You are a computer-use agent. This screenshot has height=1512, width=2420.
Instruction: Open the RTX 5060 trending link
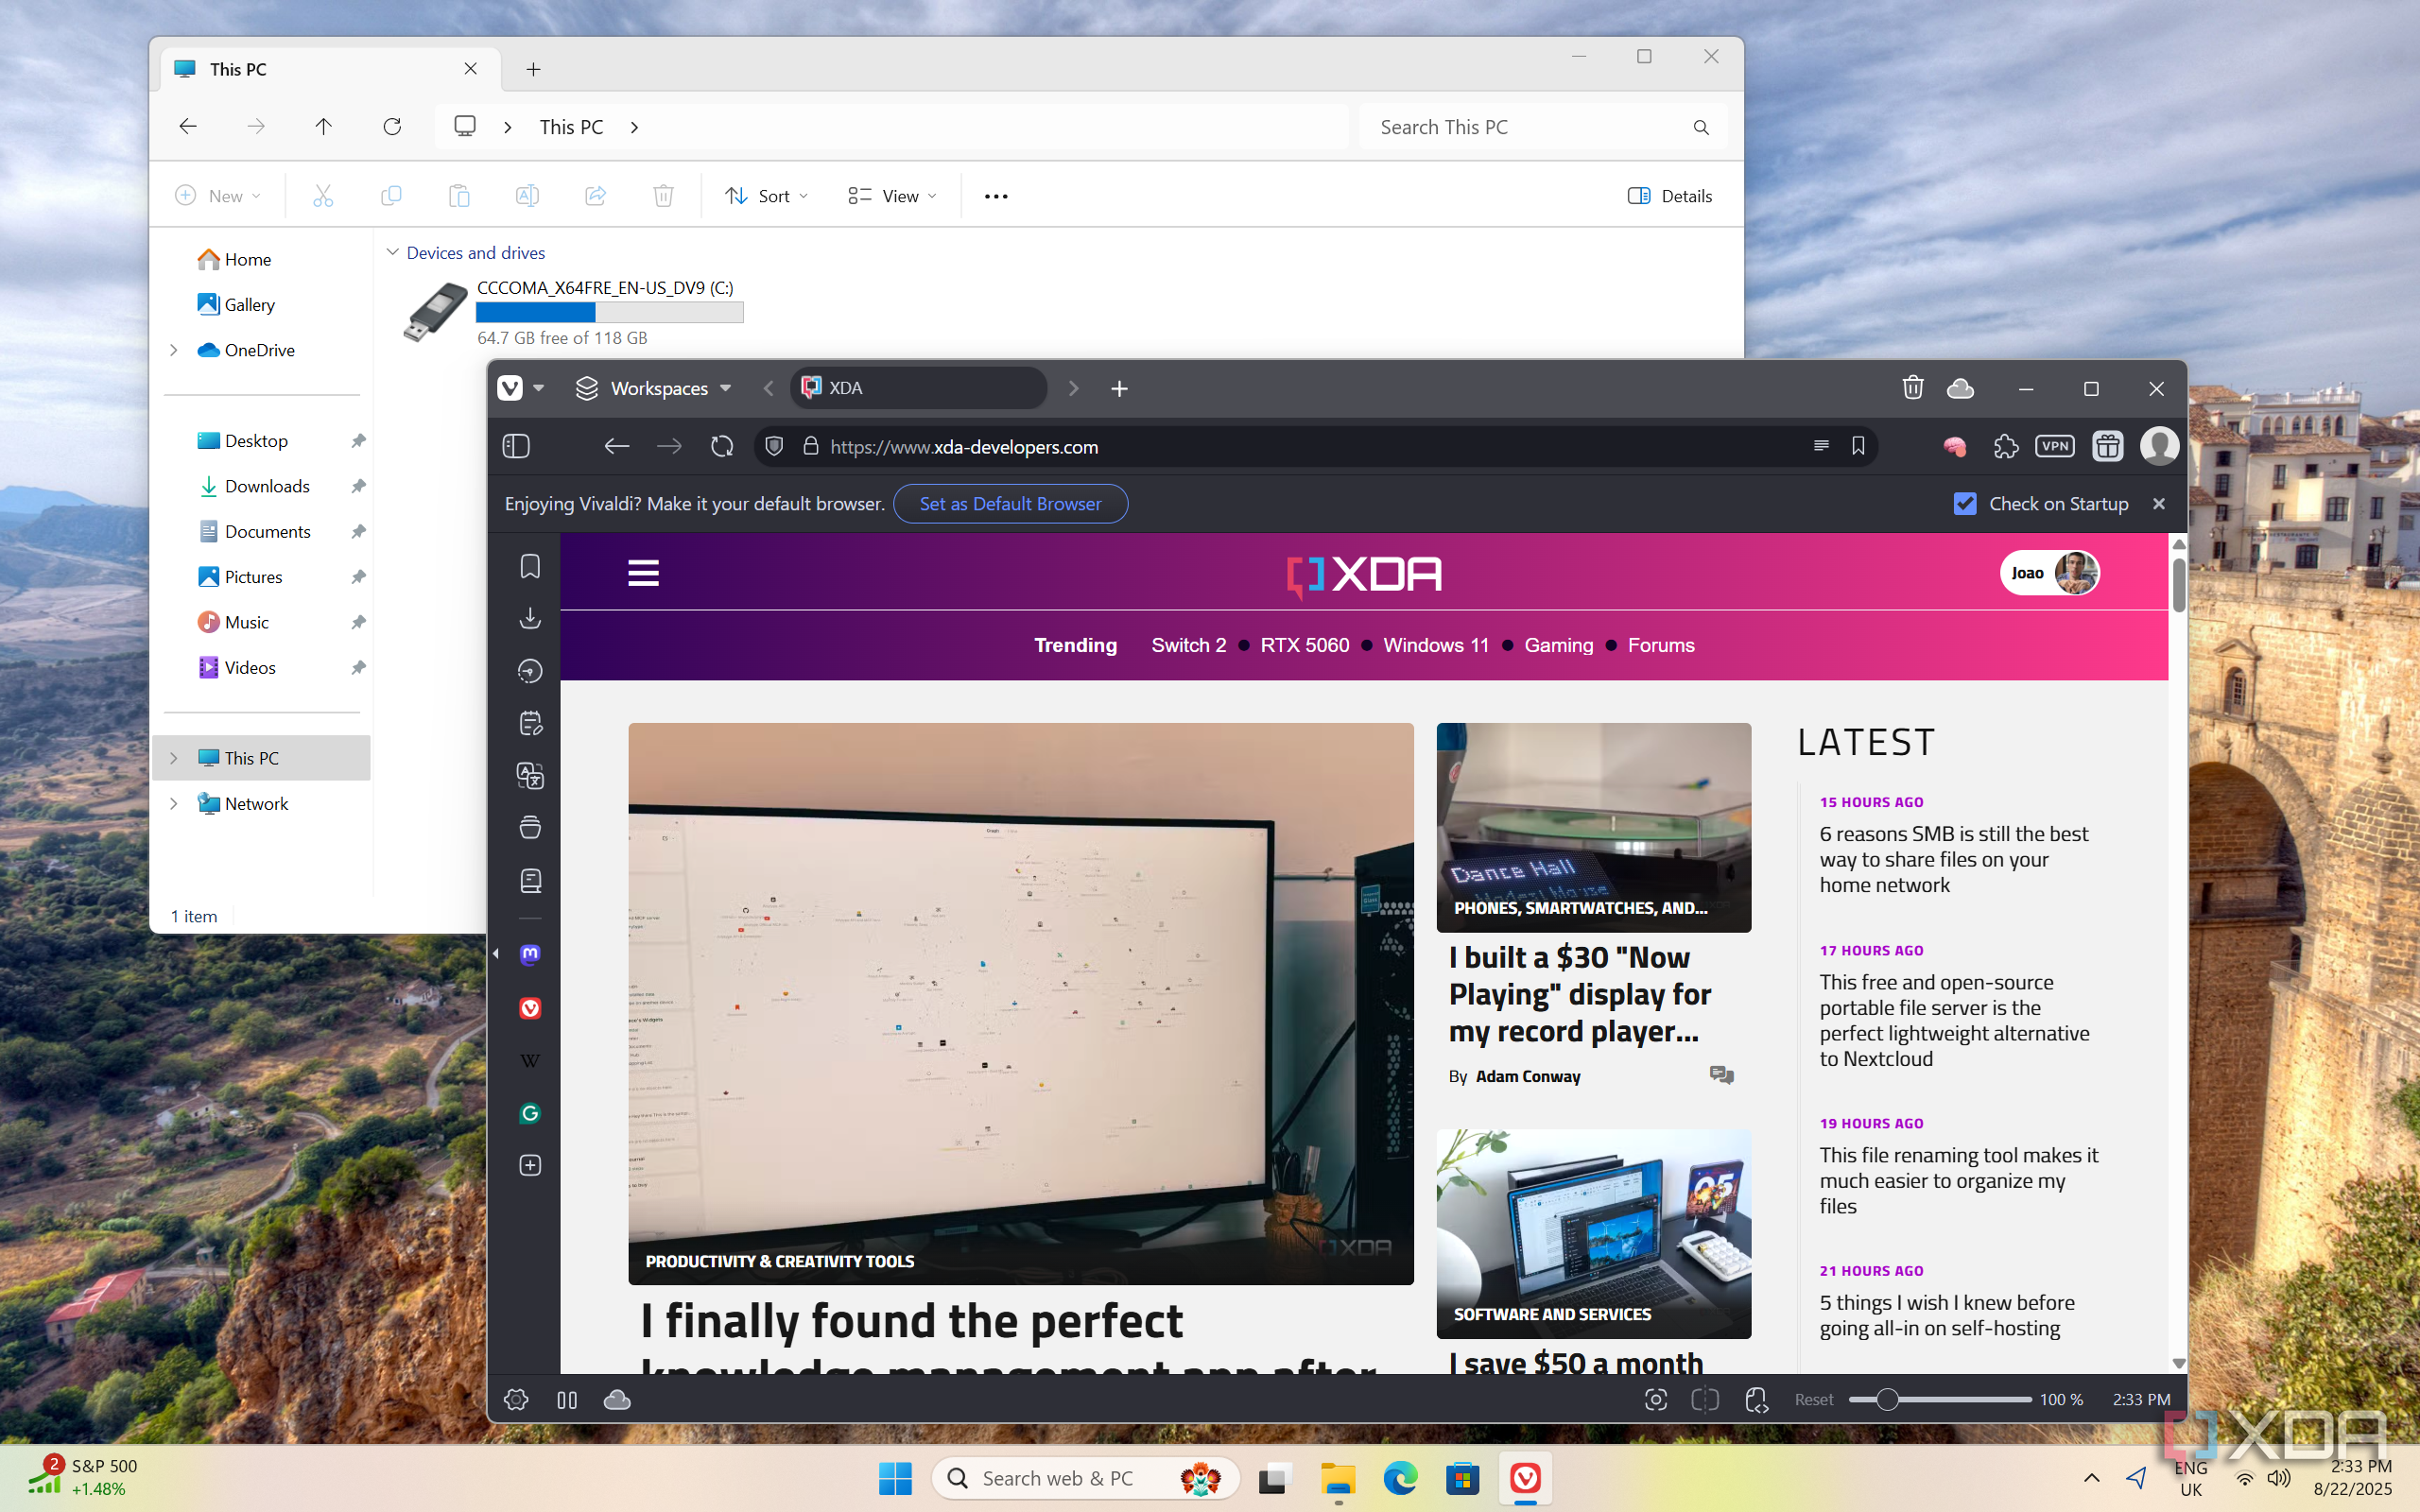(1304, 645)
